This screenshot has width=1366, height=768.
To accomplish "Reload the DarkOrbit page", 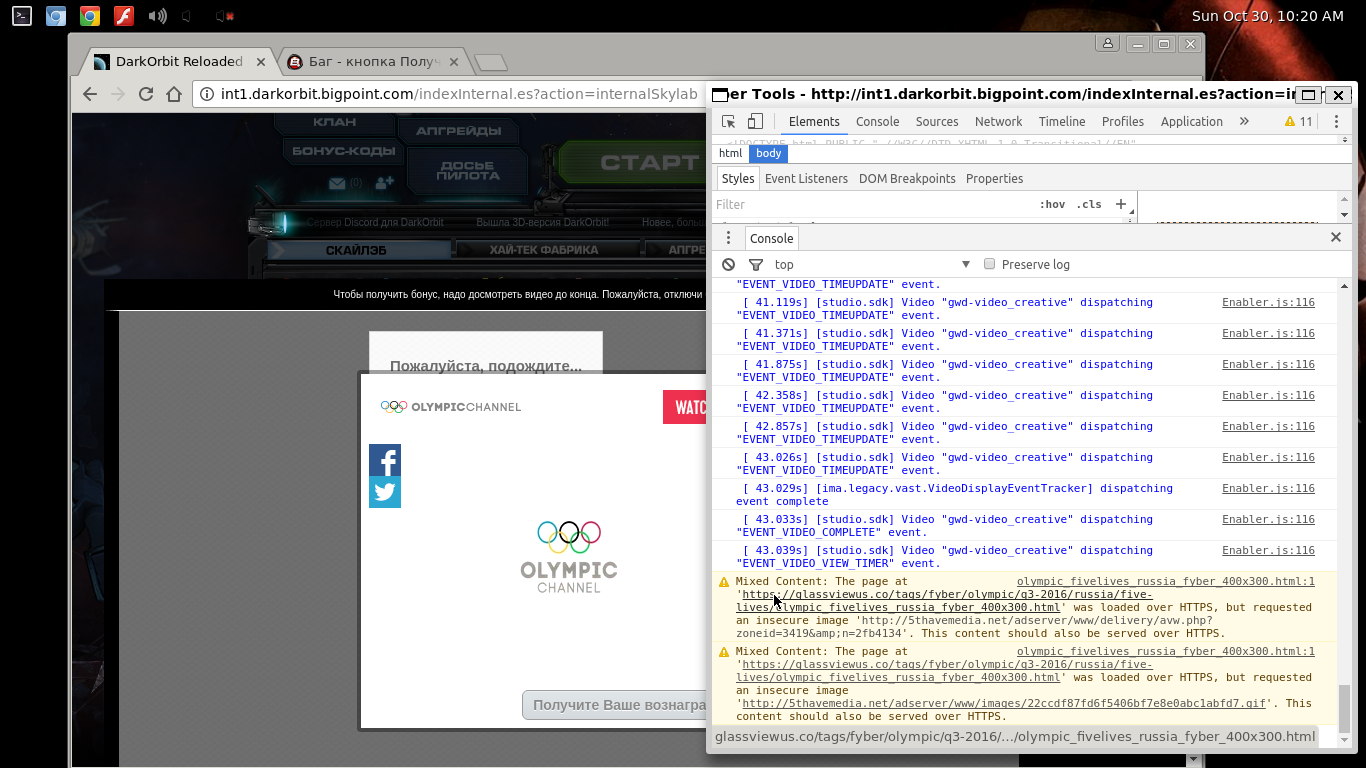I will [146, 94].
